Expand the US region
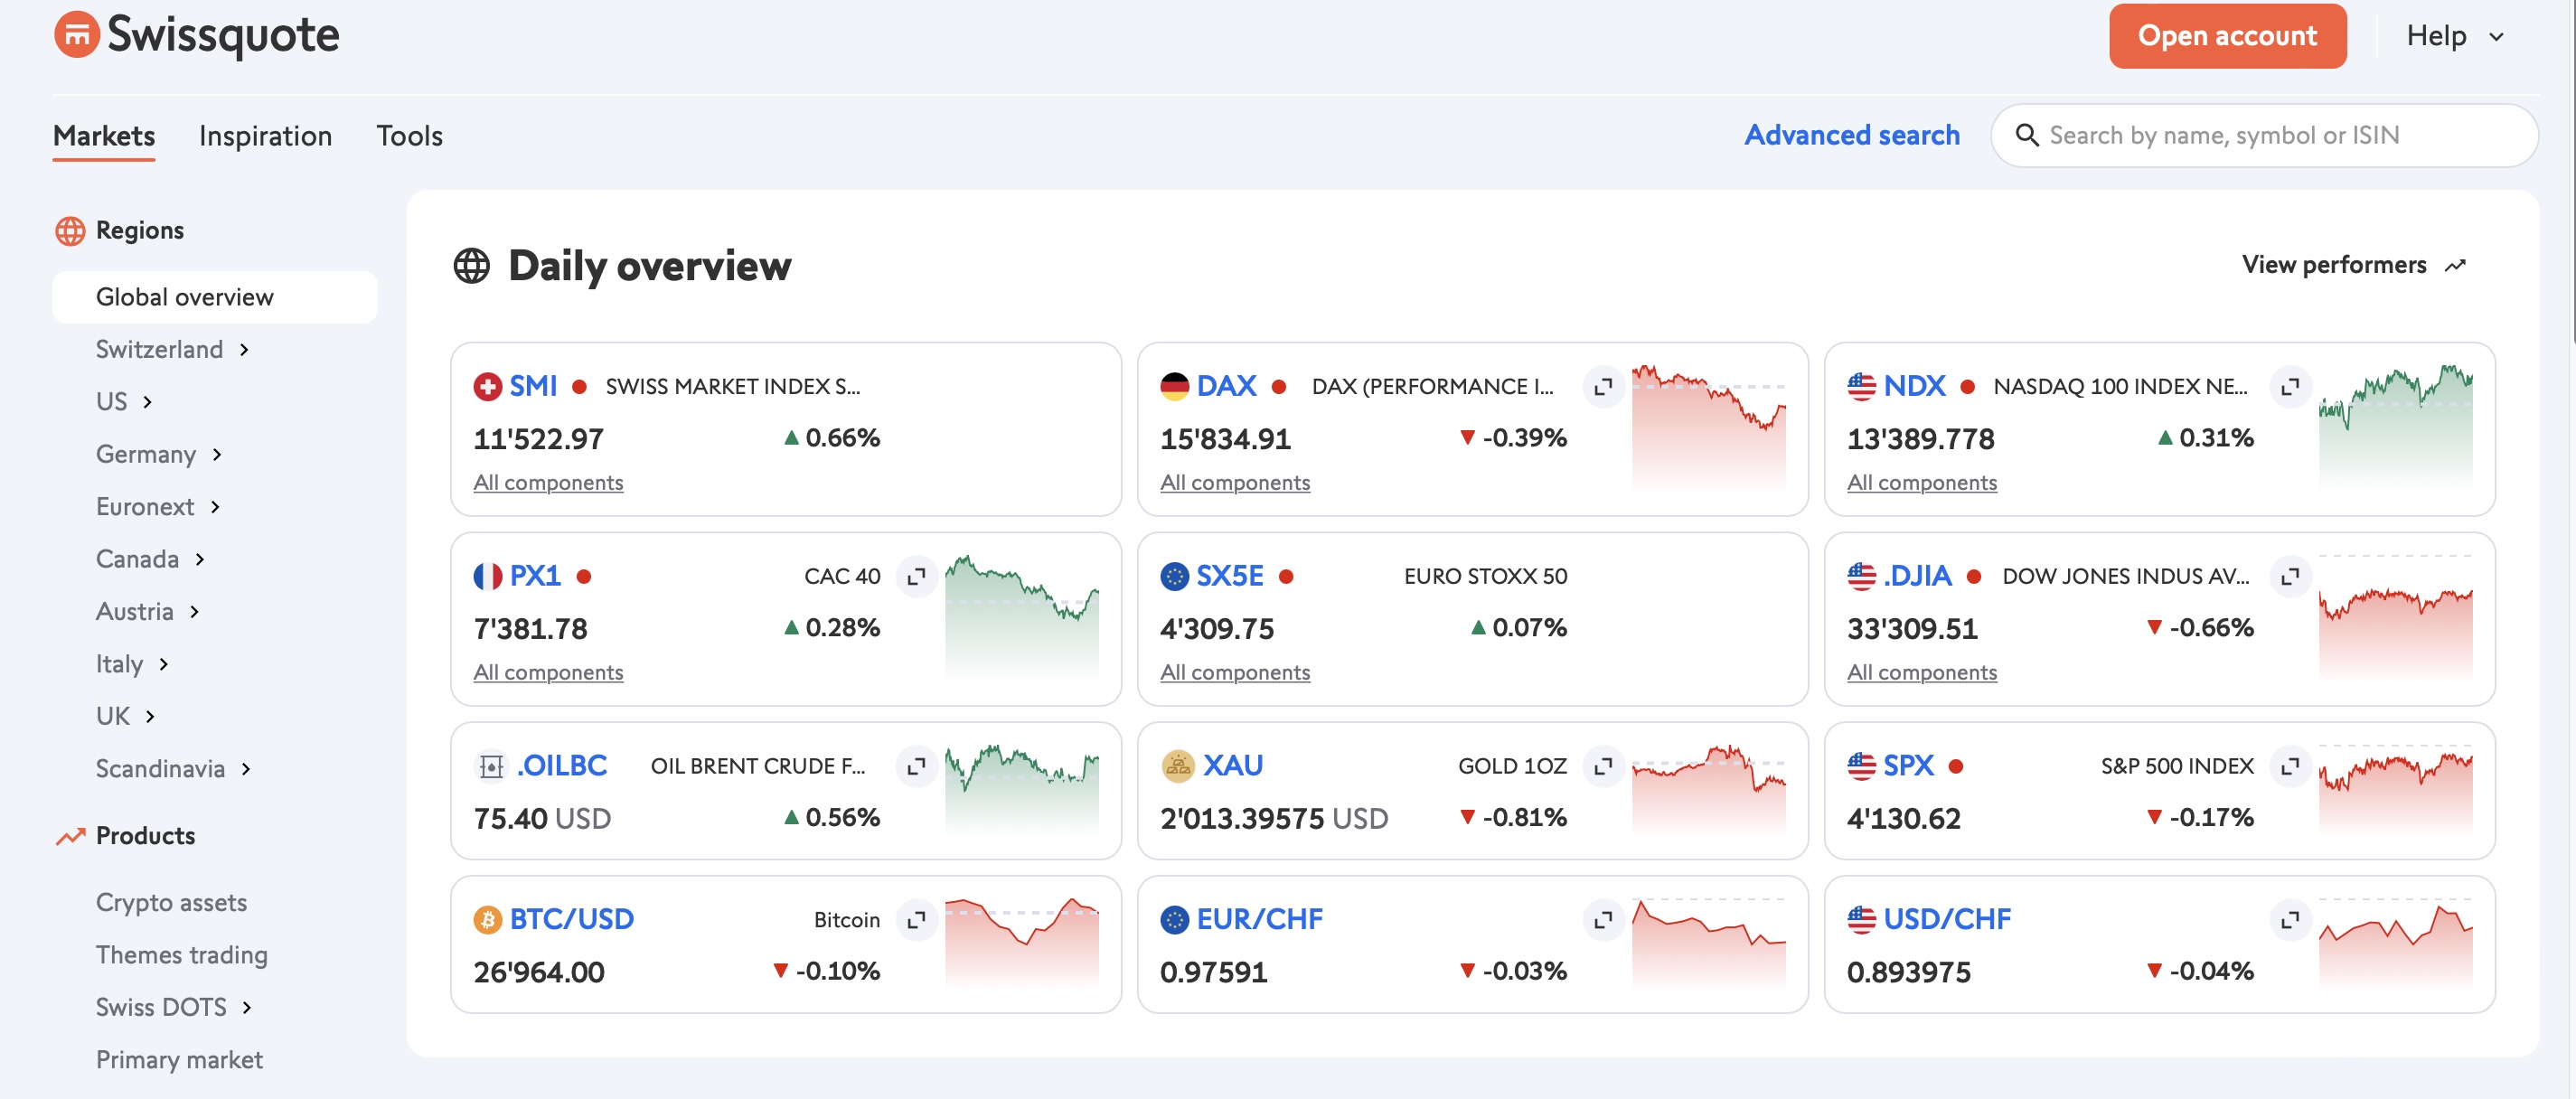Viewport: 2576px width, 1099px height. point(148,402)
